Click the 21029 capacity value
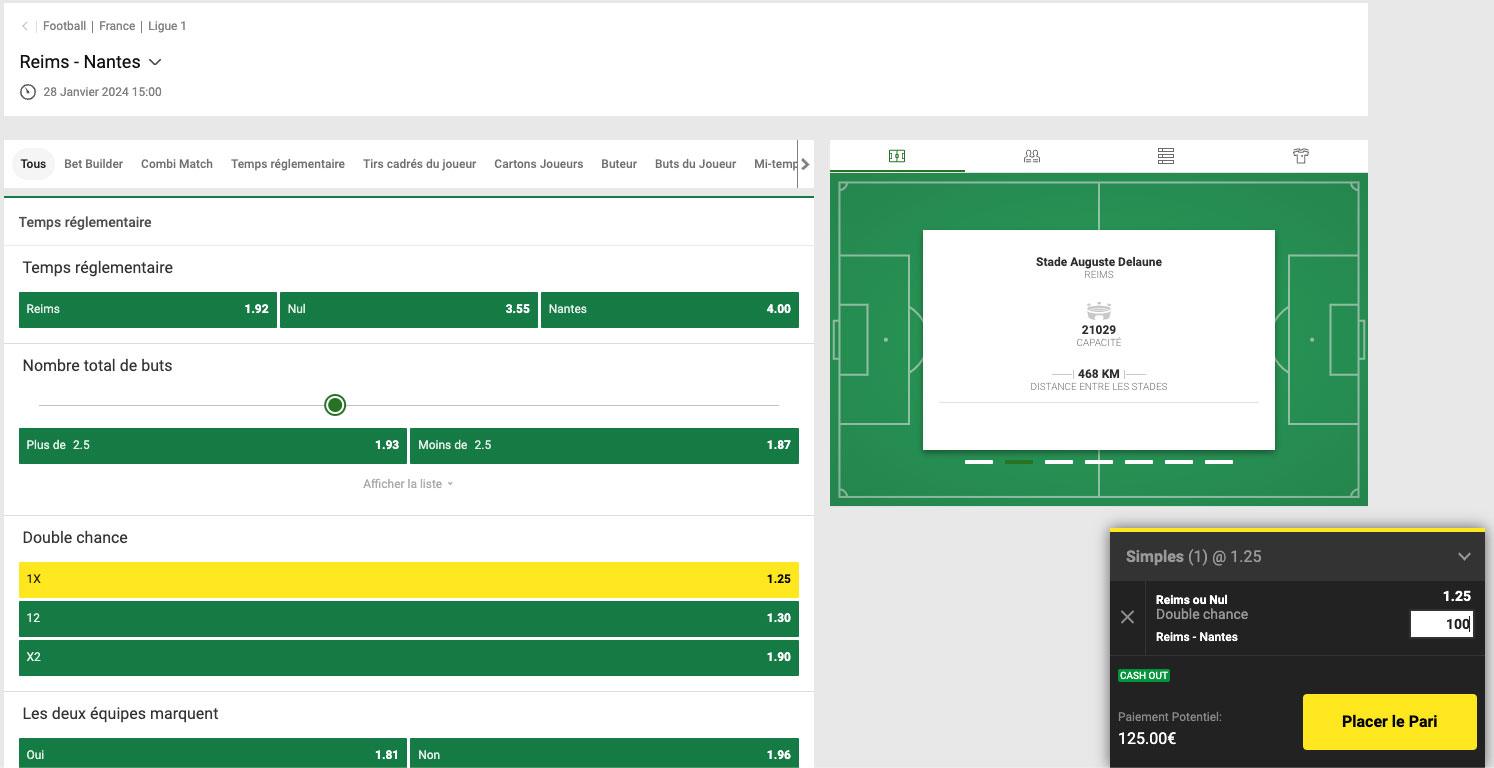 [1099, 330]
